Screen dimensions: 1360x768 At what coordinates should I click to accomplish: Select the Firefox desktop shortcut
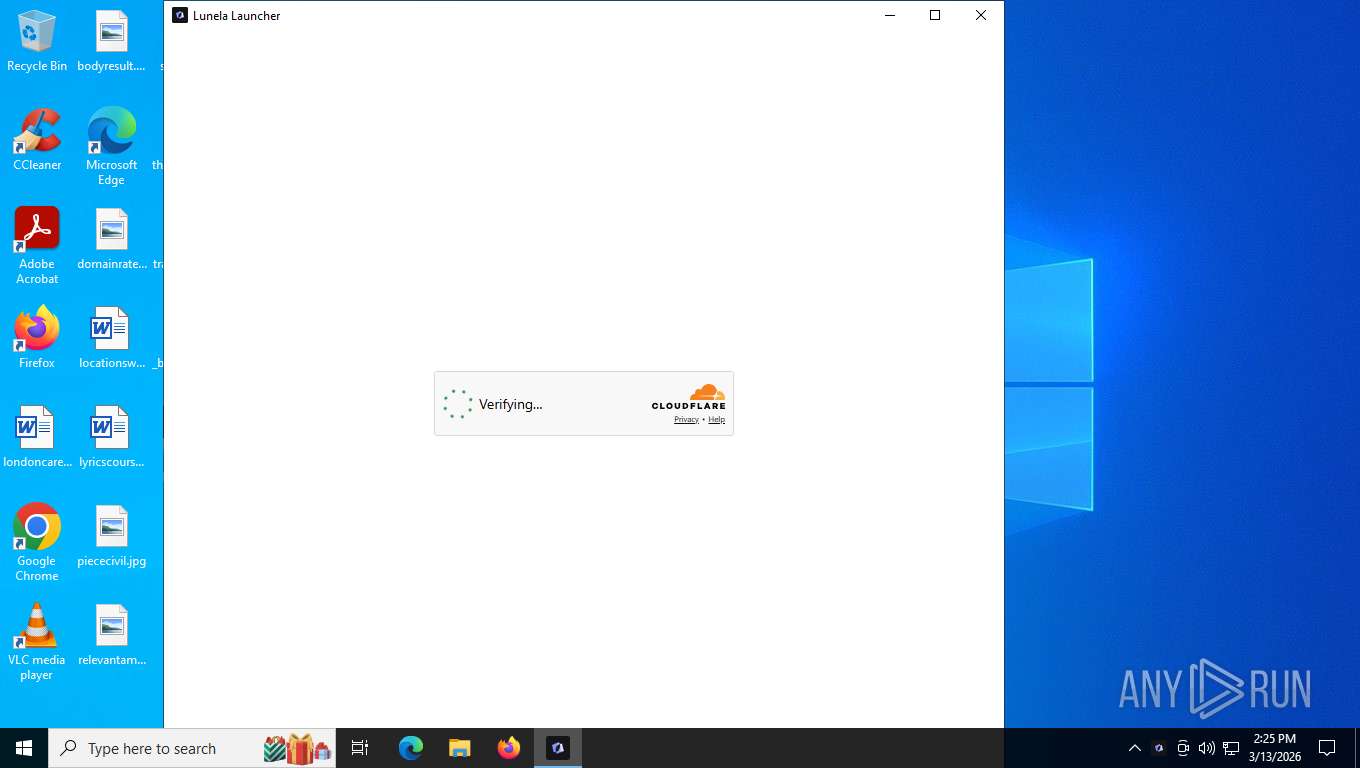click(x=37, y=338)
